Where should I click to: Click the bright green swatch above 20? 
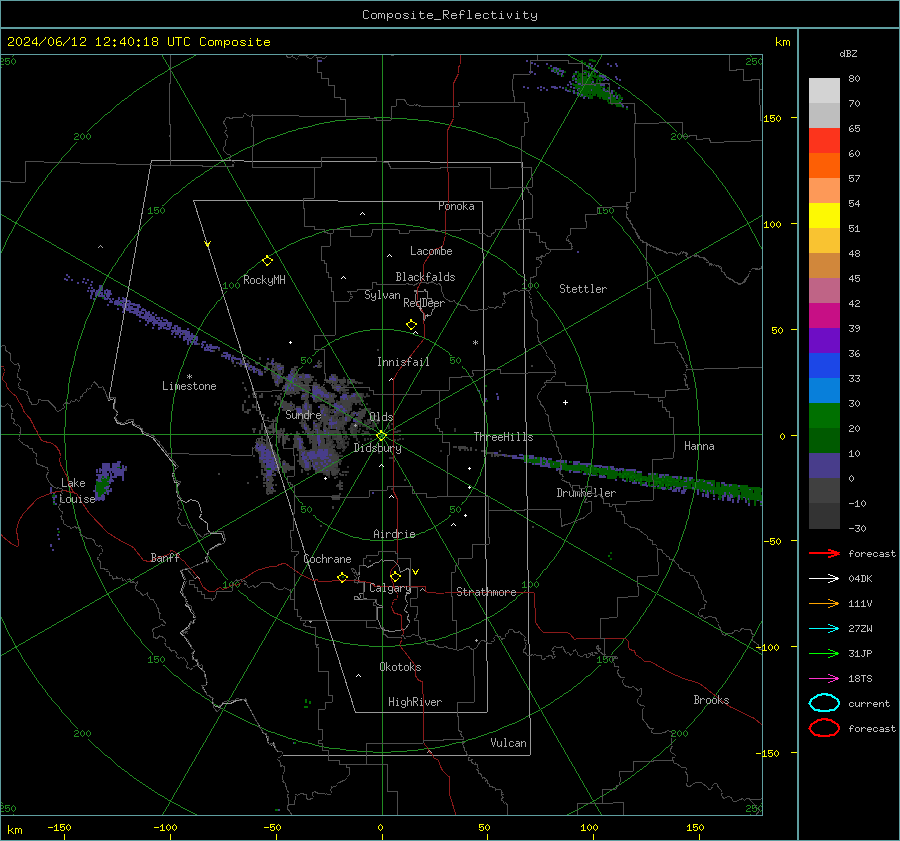click(x=824, y=416)
